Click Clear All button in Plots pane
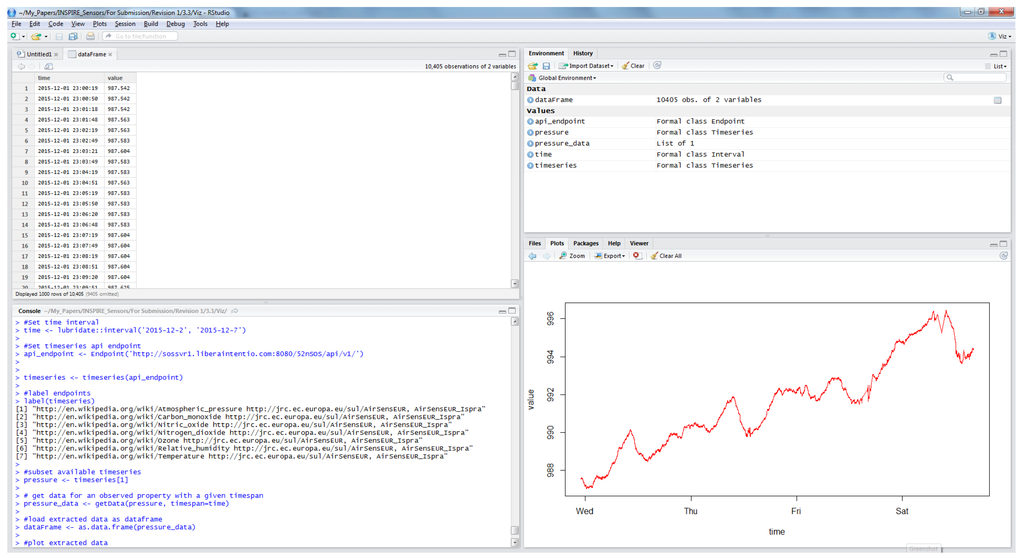Viewport: 1024px width, 558px height. click(x=666, y=256)
